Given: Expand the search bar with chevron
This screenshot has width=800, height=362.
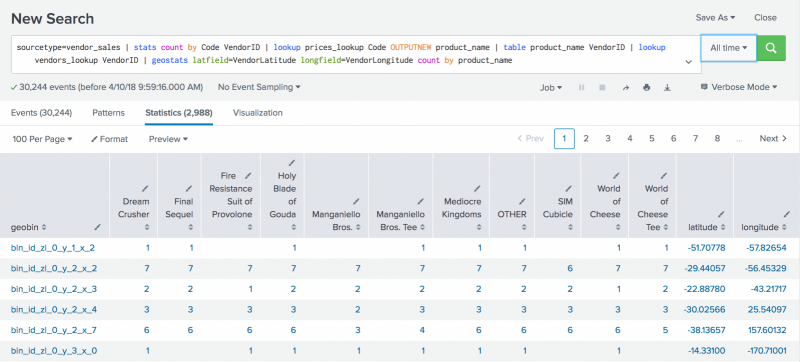Looking at the screenshot, I should pyautogui.click(x=688, y=62).
